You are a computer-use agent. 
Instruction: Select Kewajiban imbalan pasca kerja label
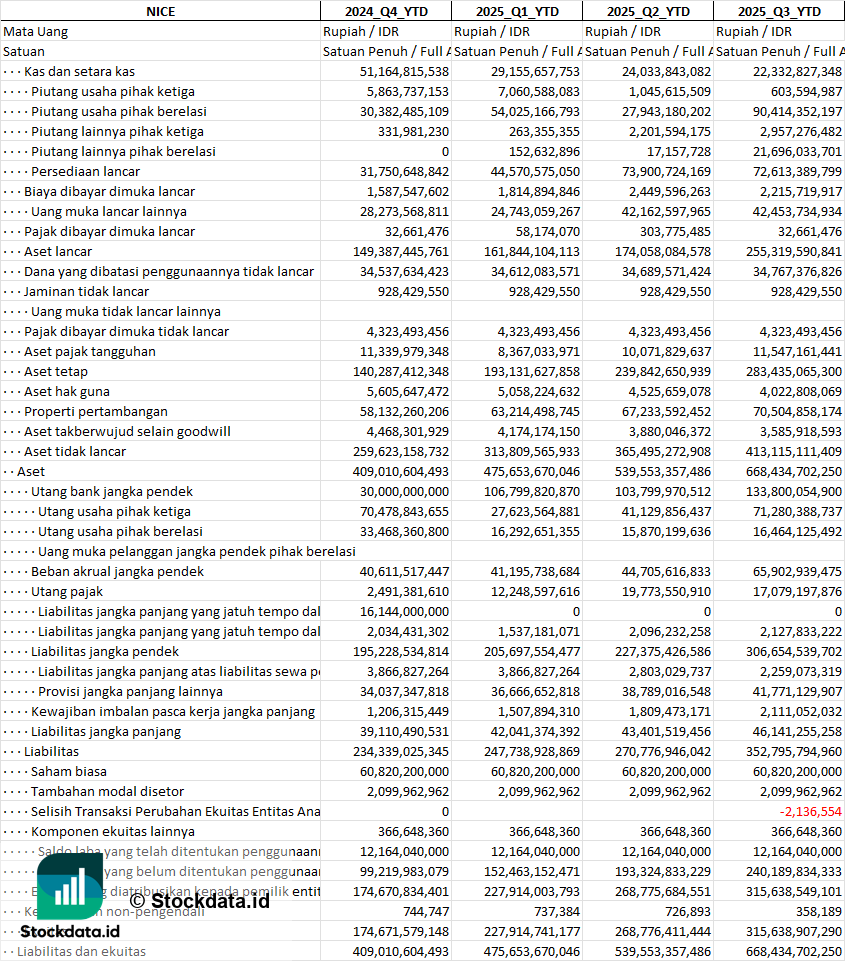point(173,712)
